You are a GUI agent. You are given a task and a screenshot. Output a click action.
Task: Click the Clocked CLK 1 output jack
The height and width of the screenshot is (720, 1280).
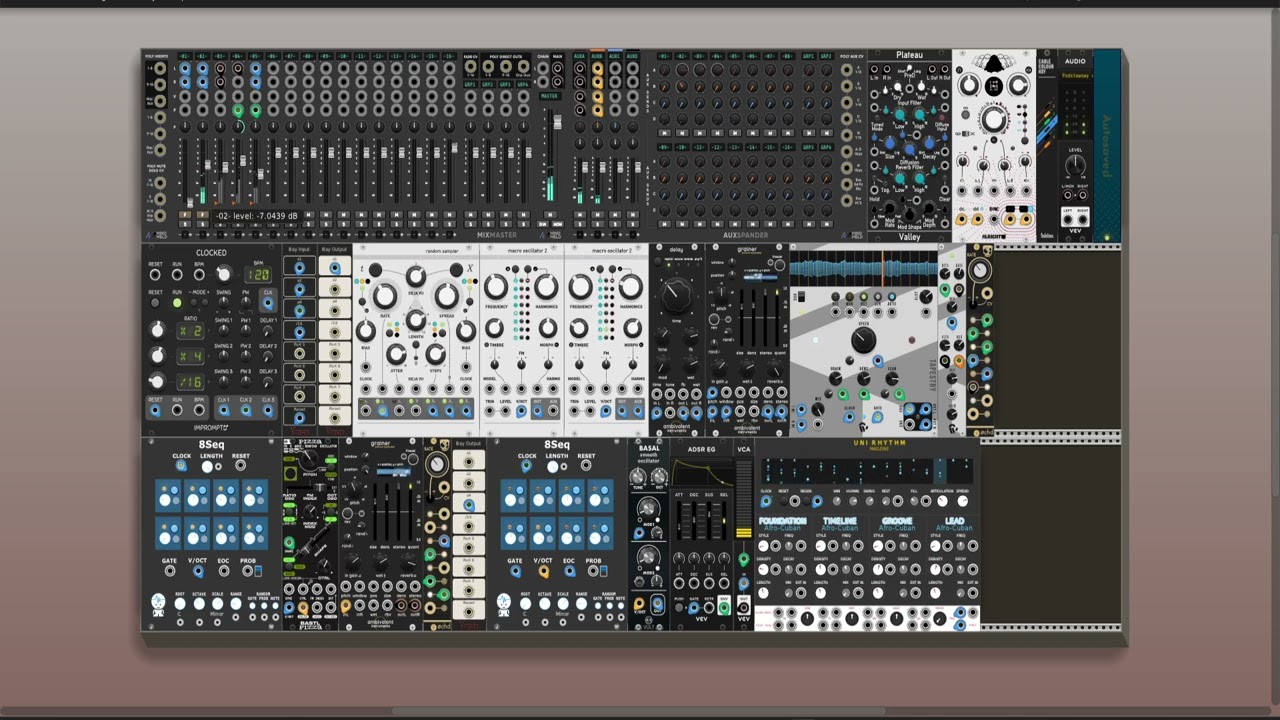[223, 410]
